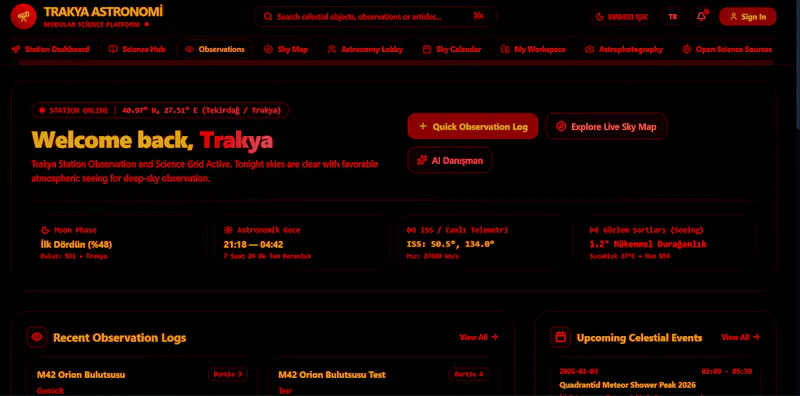Select the İlk Dördün (%48) moon phase value
The image size is (800, 396).
[77, 244]
